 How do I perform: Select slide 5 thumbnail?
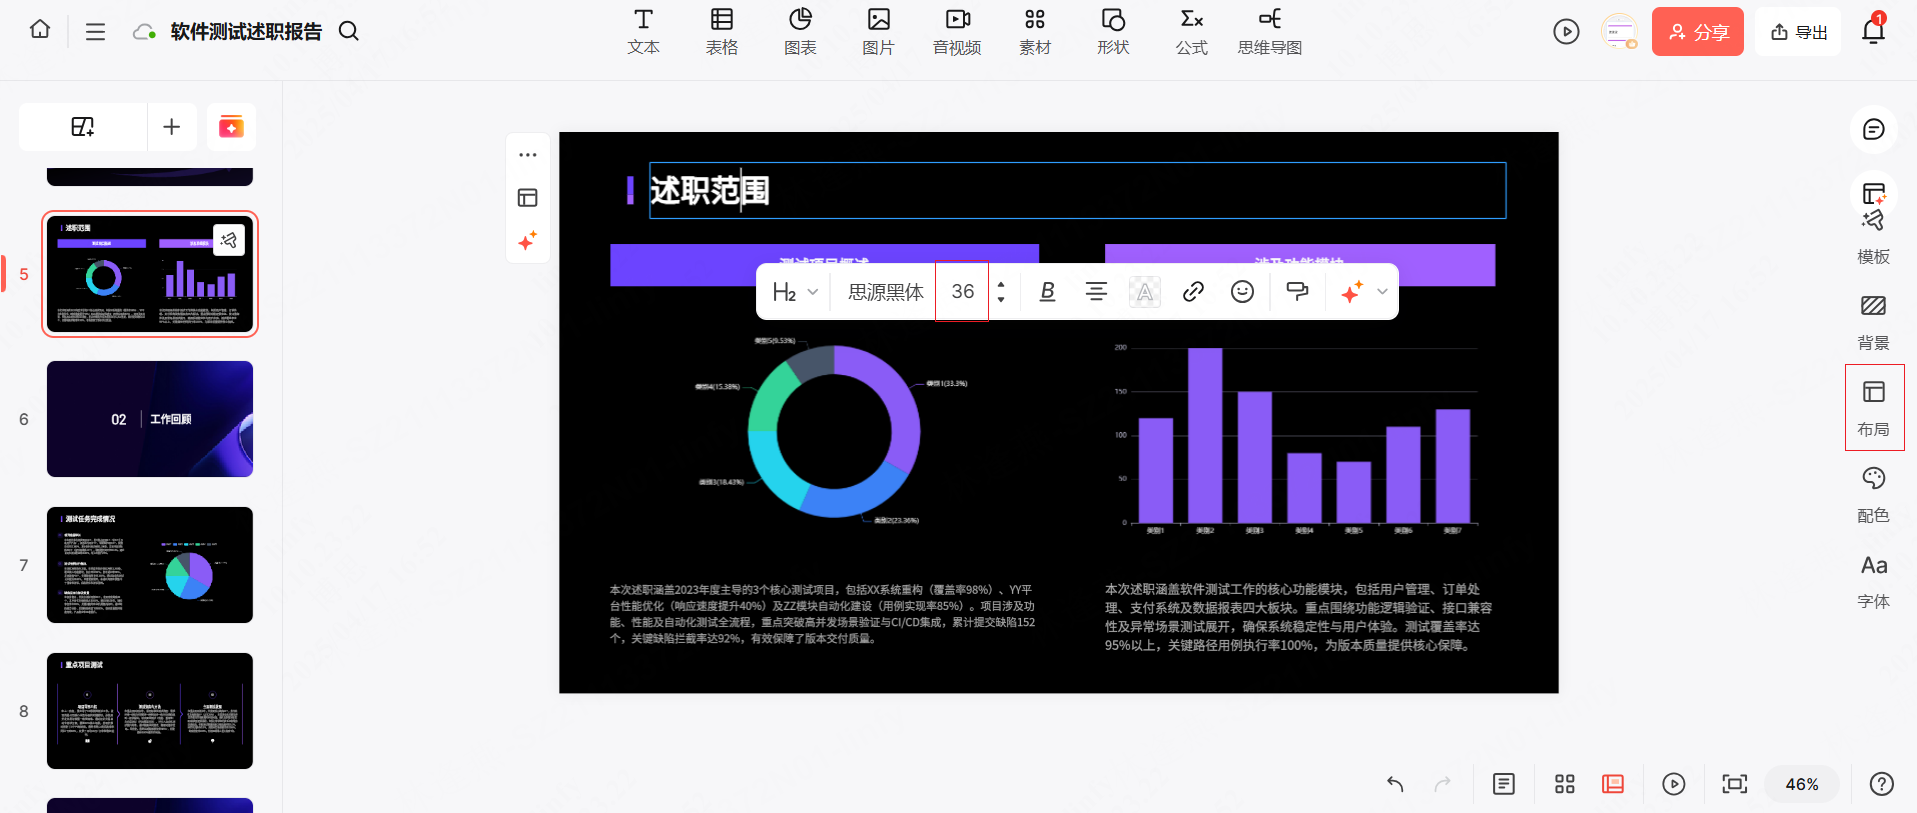[150, 274]
